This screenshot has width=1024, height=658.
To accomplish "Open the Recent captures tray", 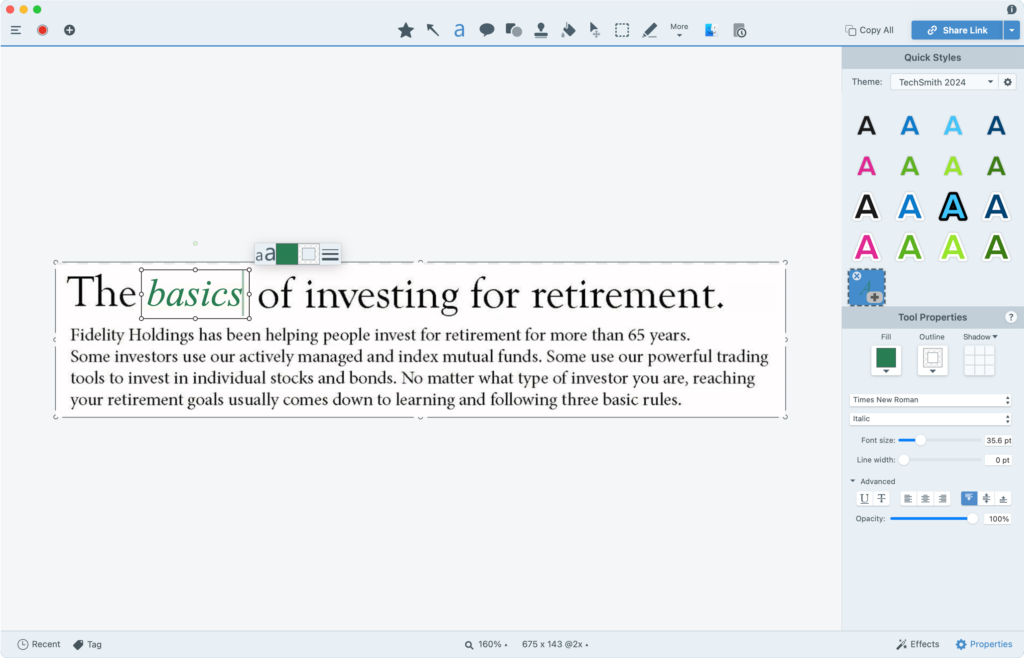I will click(39, 644).
